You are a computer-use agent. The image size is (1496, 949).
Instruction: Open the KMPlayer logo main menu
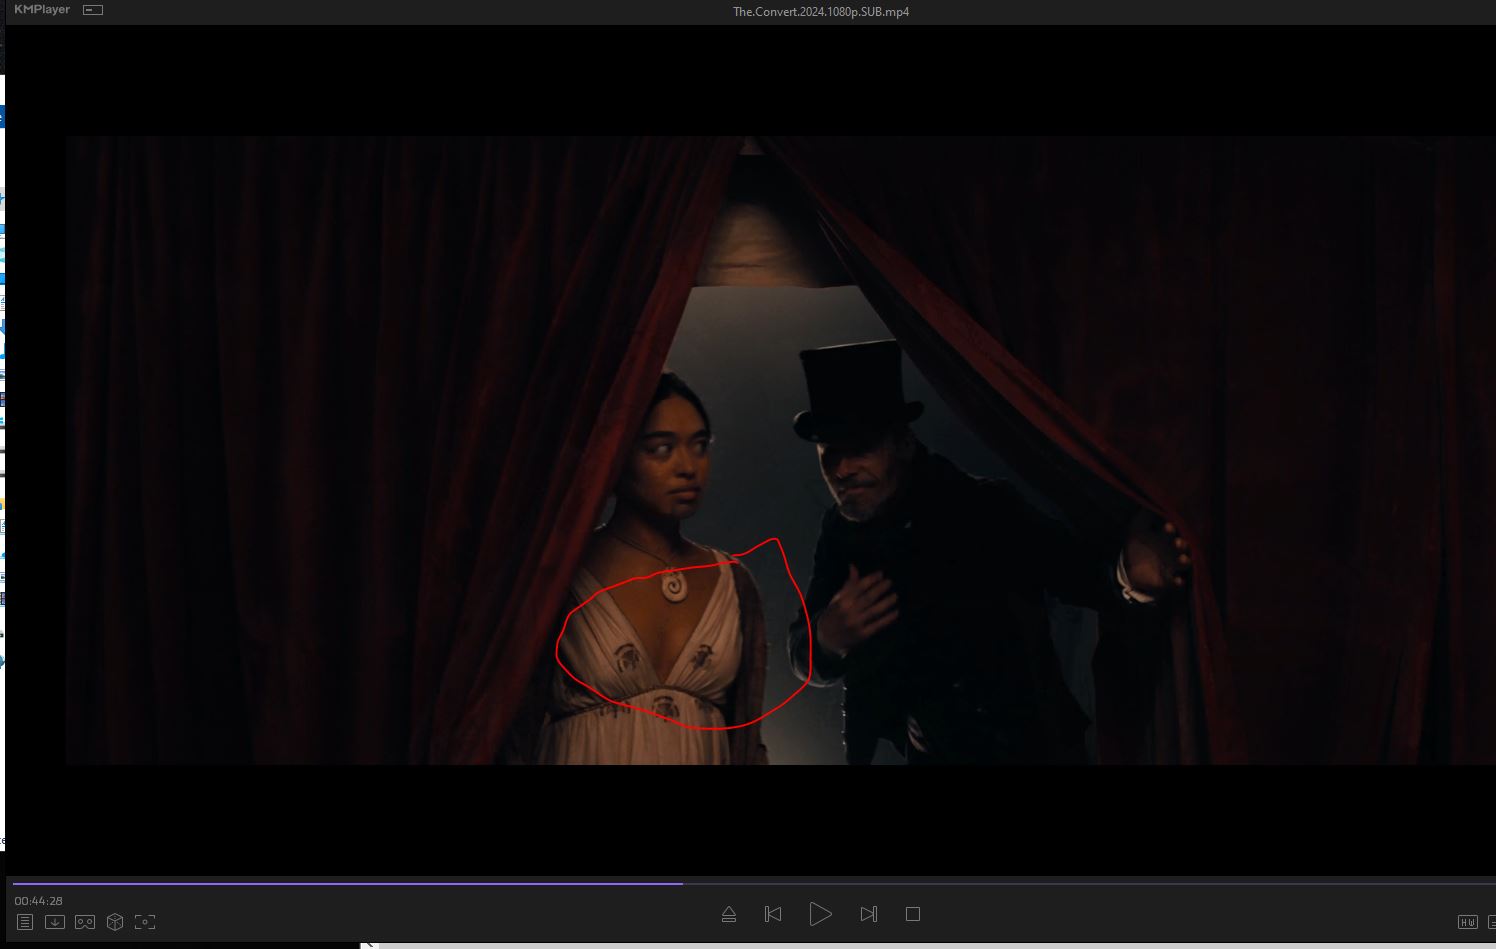tap(42, 10)
